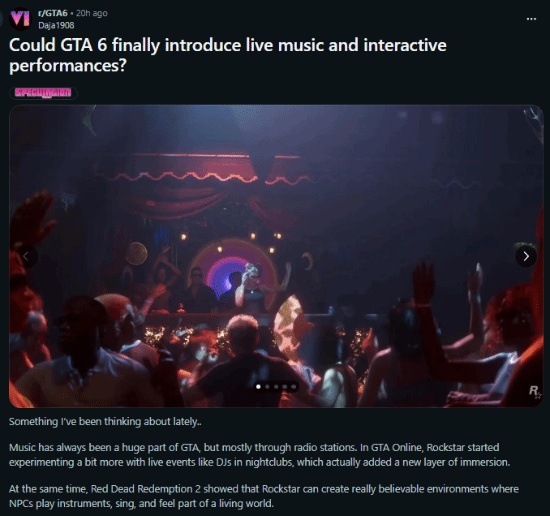Click the Red Dead Redemption 2 paragraph

pos(264,496)
